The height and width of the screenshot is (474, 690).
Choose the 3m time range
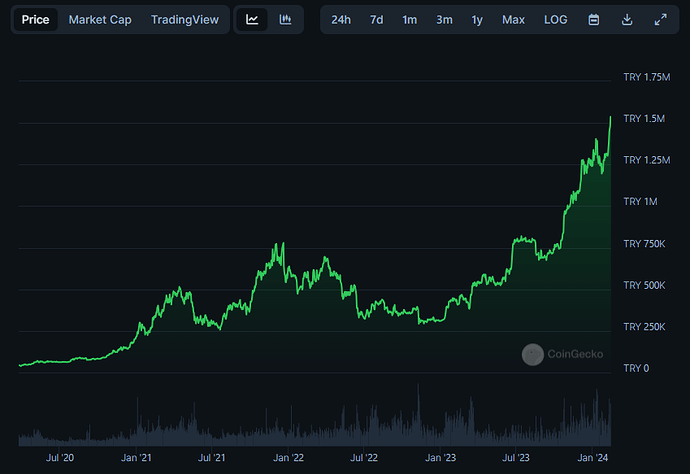click(444, 20)
